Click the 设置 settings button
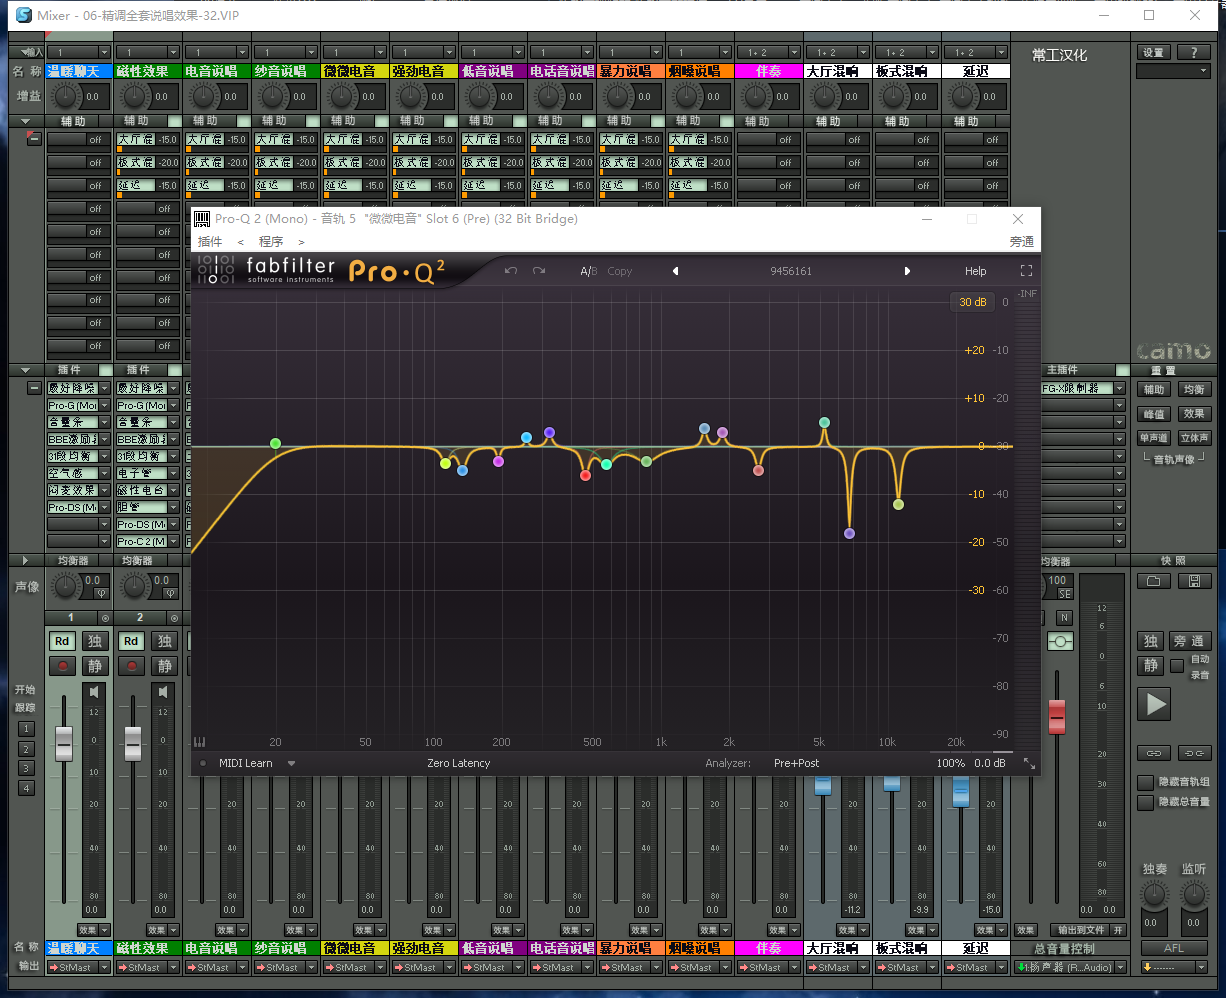 pyautogui.click(x=1153, y=52)
